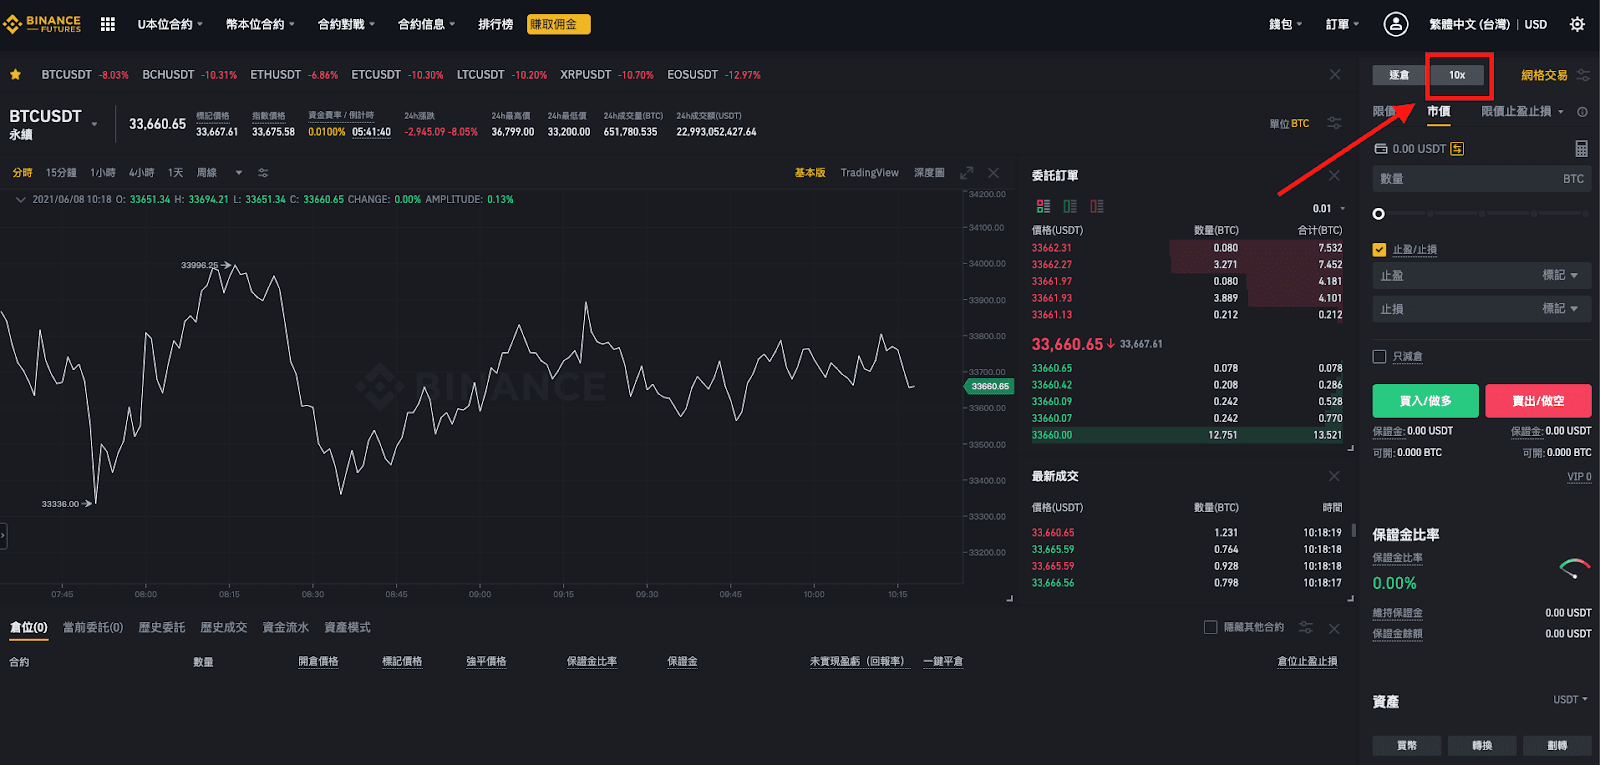The image size is (1600, 765).
Task: Click the Binance Futures logo
Action: pyautogui.click(x=43, y=24)
